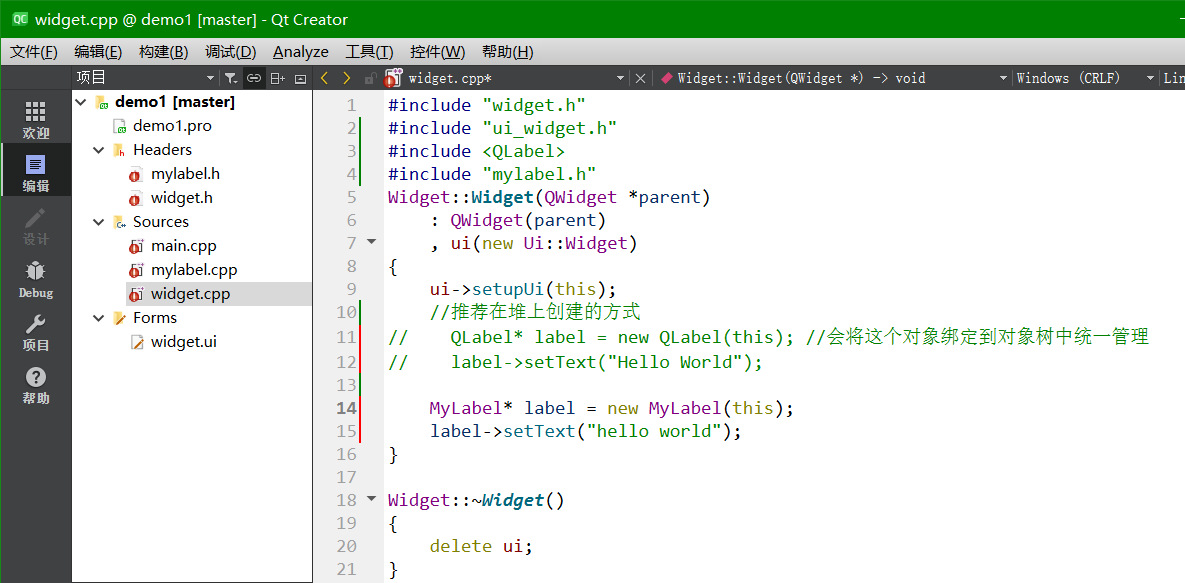Click '"mylabel.h"' include on line 4
1185x583 pixels.
tap(540, 174)
